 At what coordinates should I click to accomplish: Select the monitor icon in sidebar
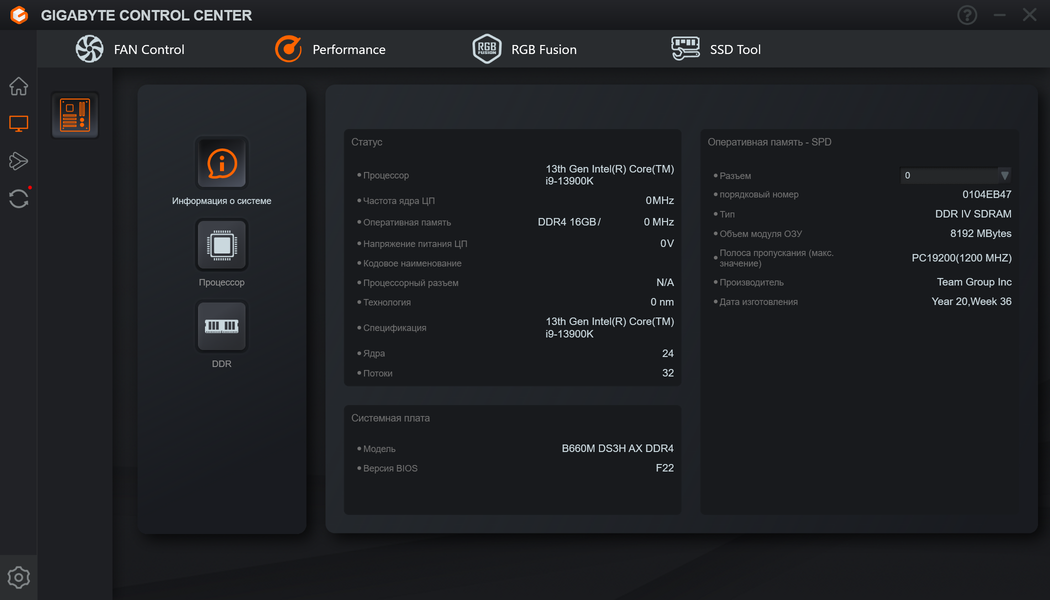[19, 123]
